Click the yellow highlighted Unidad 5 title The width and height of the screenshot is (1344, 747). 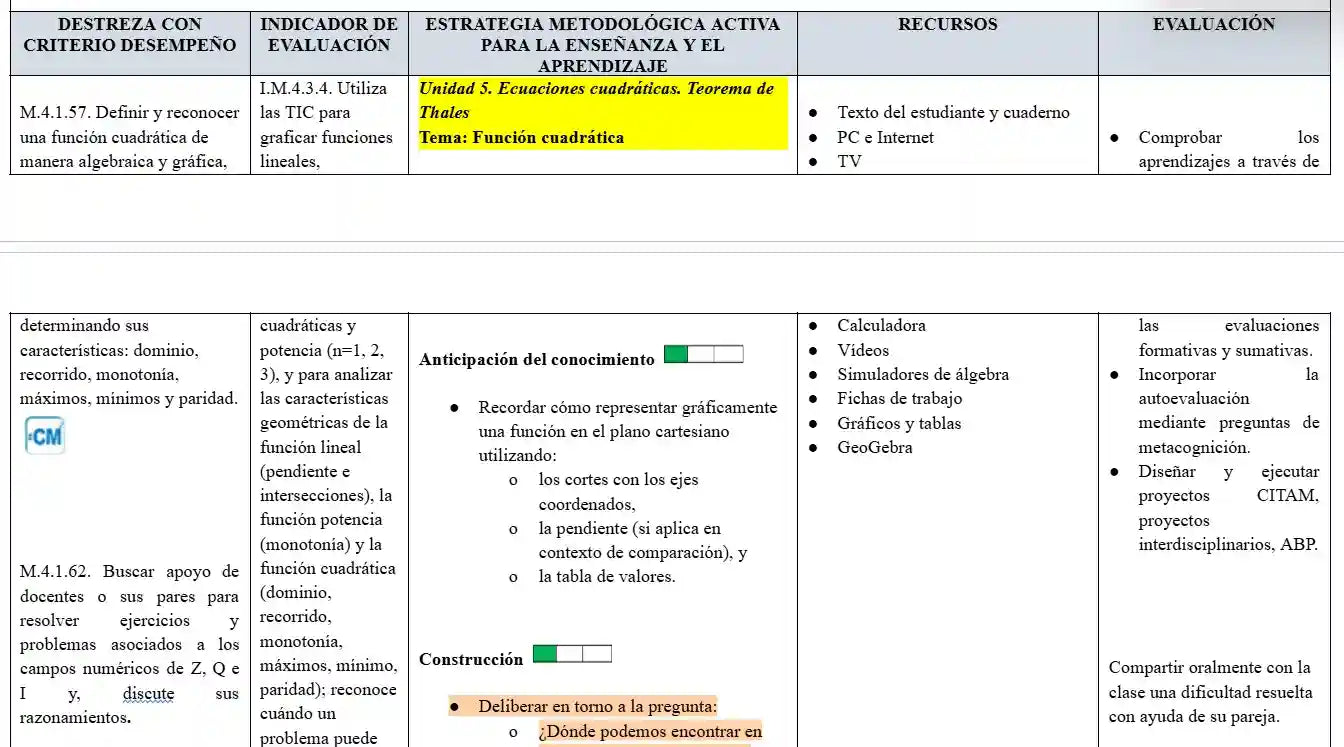pos(596,100)
